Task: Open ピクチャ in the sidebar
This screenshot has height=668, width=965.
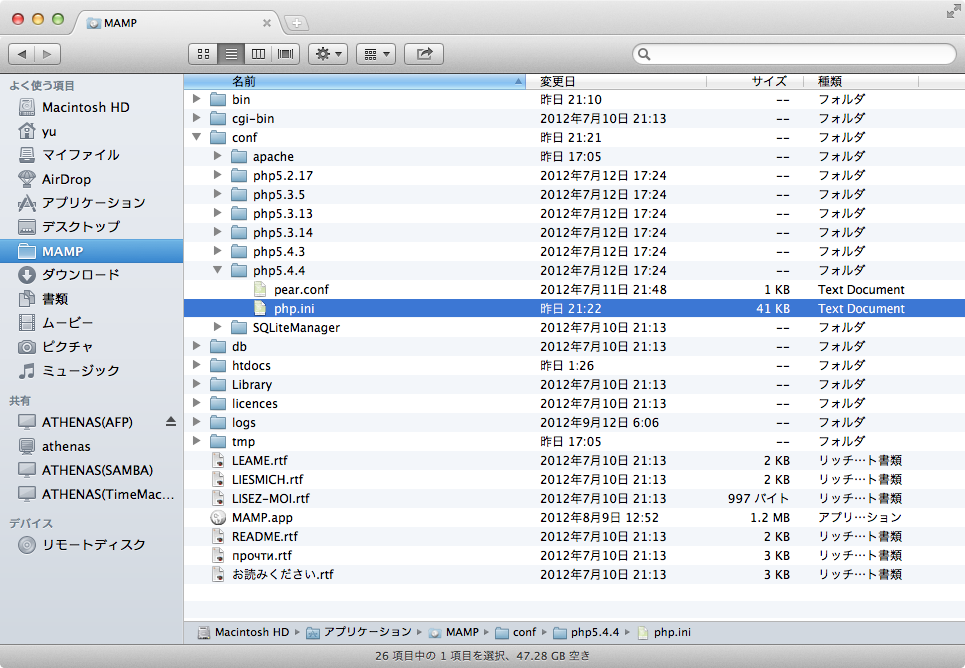Action: click(92, 347)
